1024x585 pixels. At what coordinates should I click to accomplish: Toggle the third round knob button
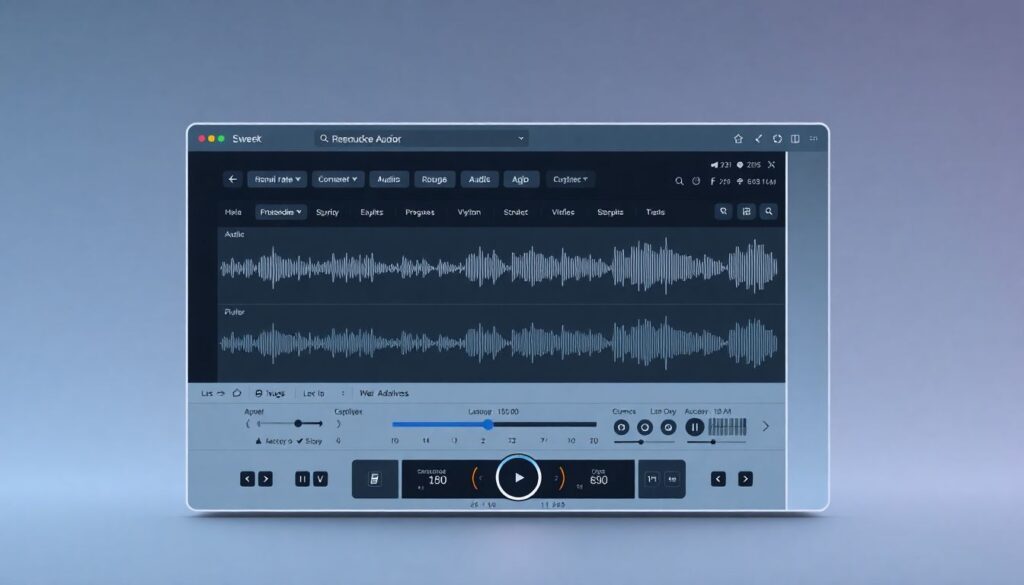click(667, 427)
